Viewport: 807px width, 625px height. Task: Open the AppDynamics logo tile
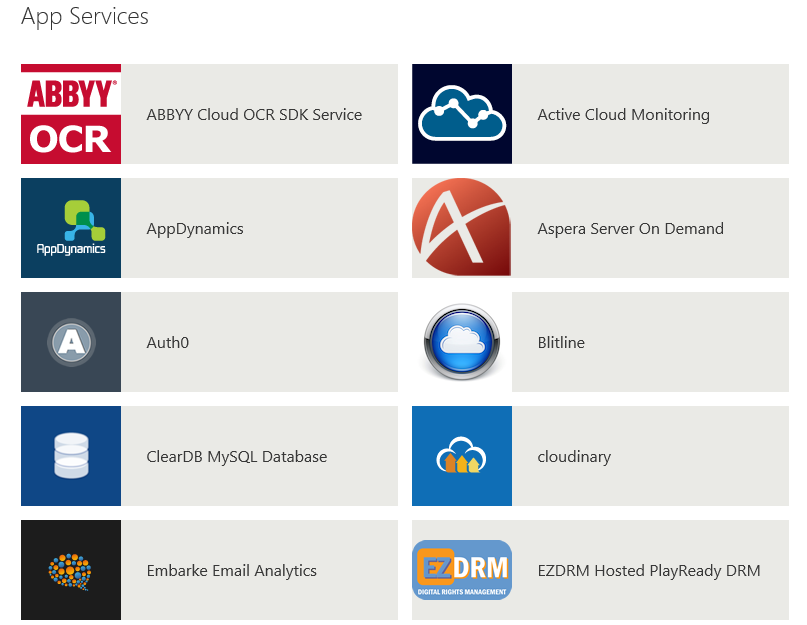tap(71, 228)
